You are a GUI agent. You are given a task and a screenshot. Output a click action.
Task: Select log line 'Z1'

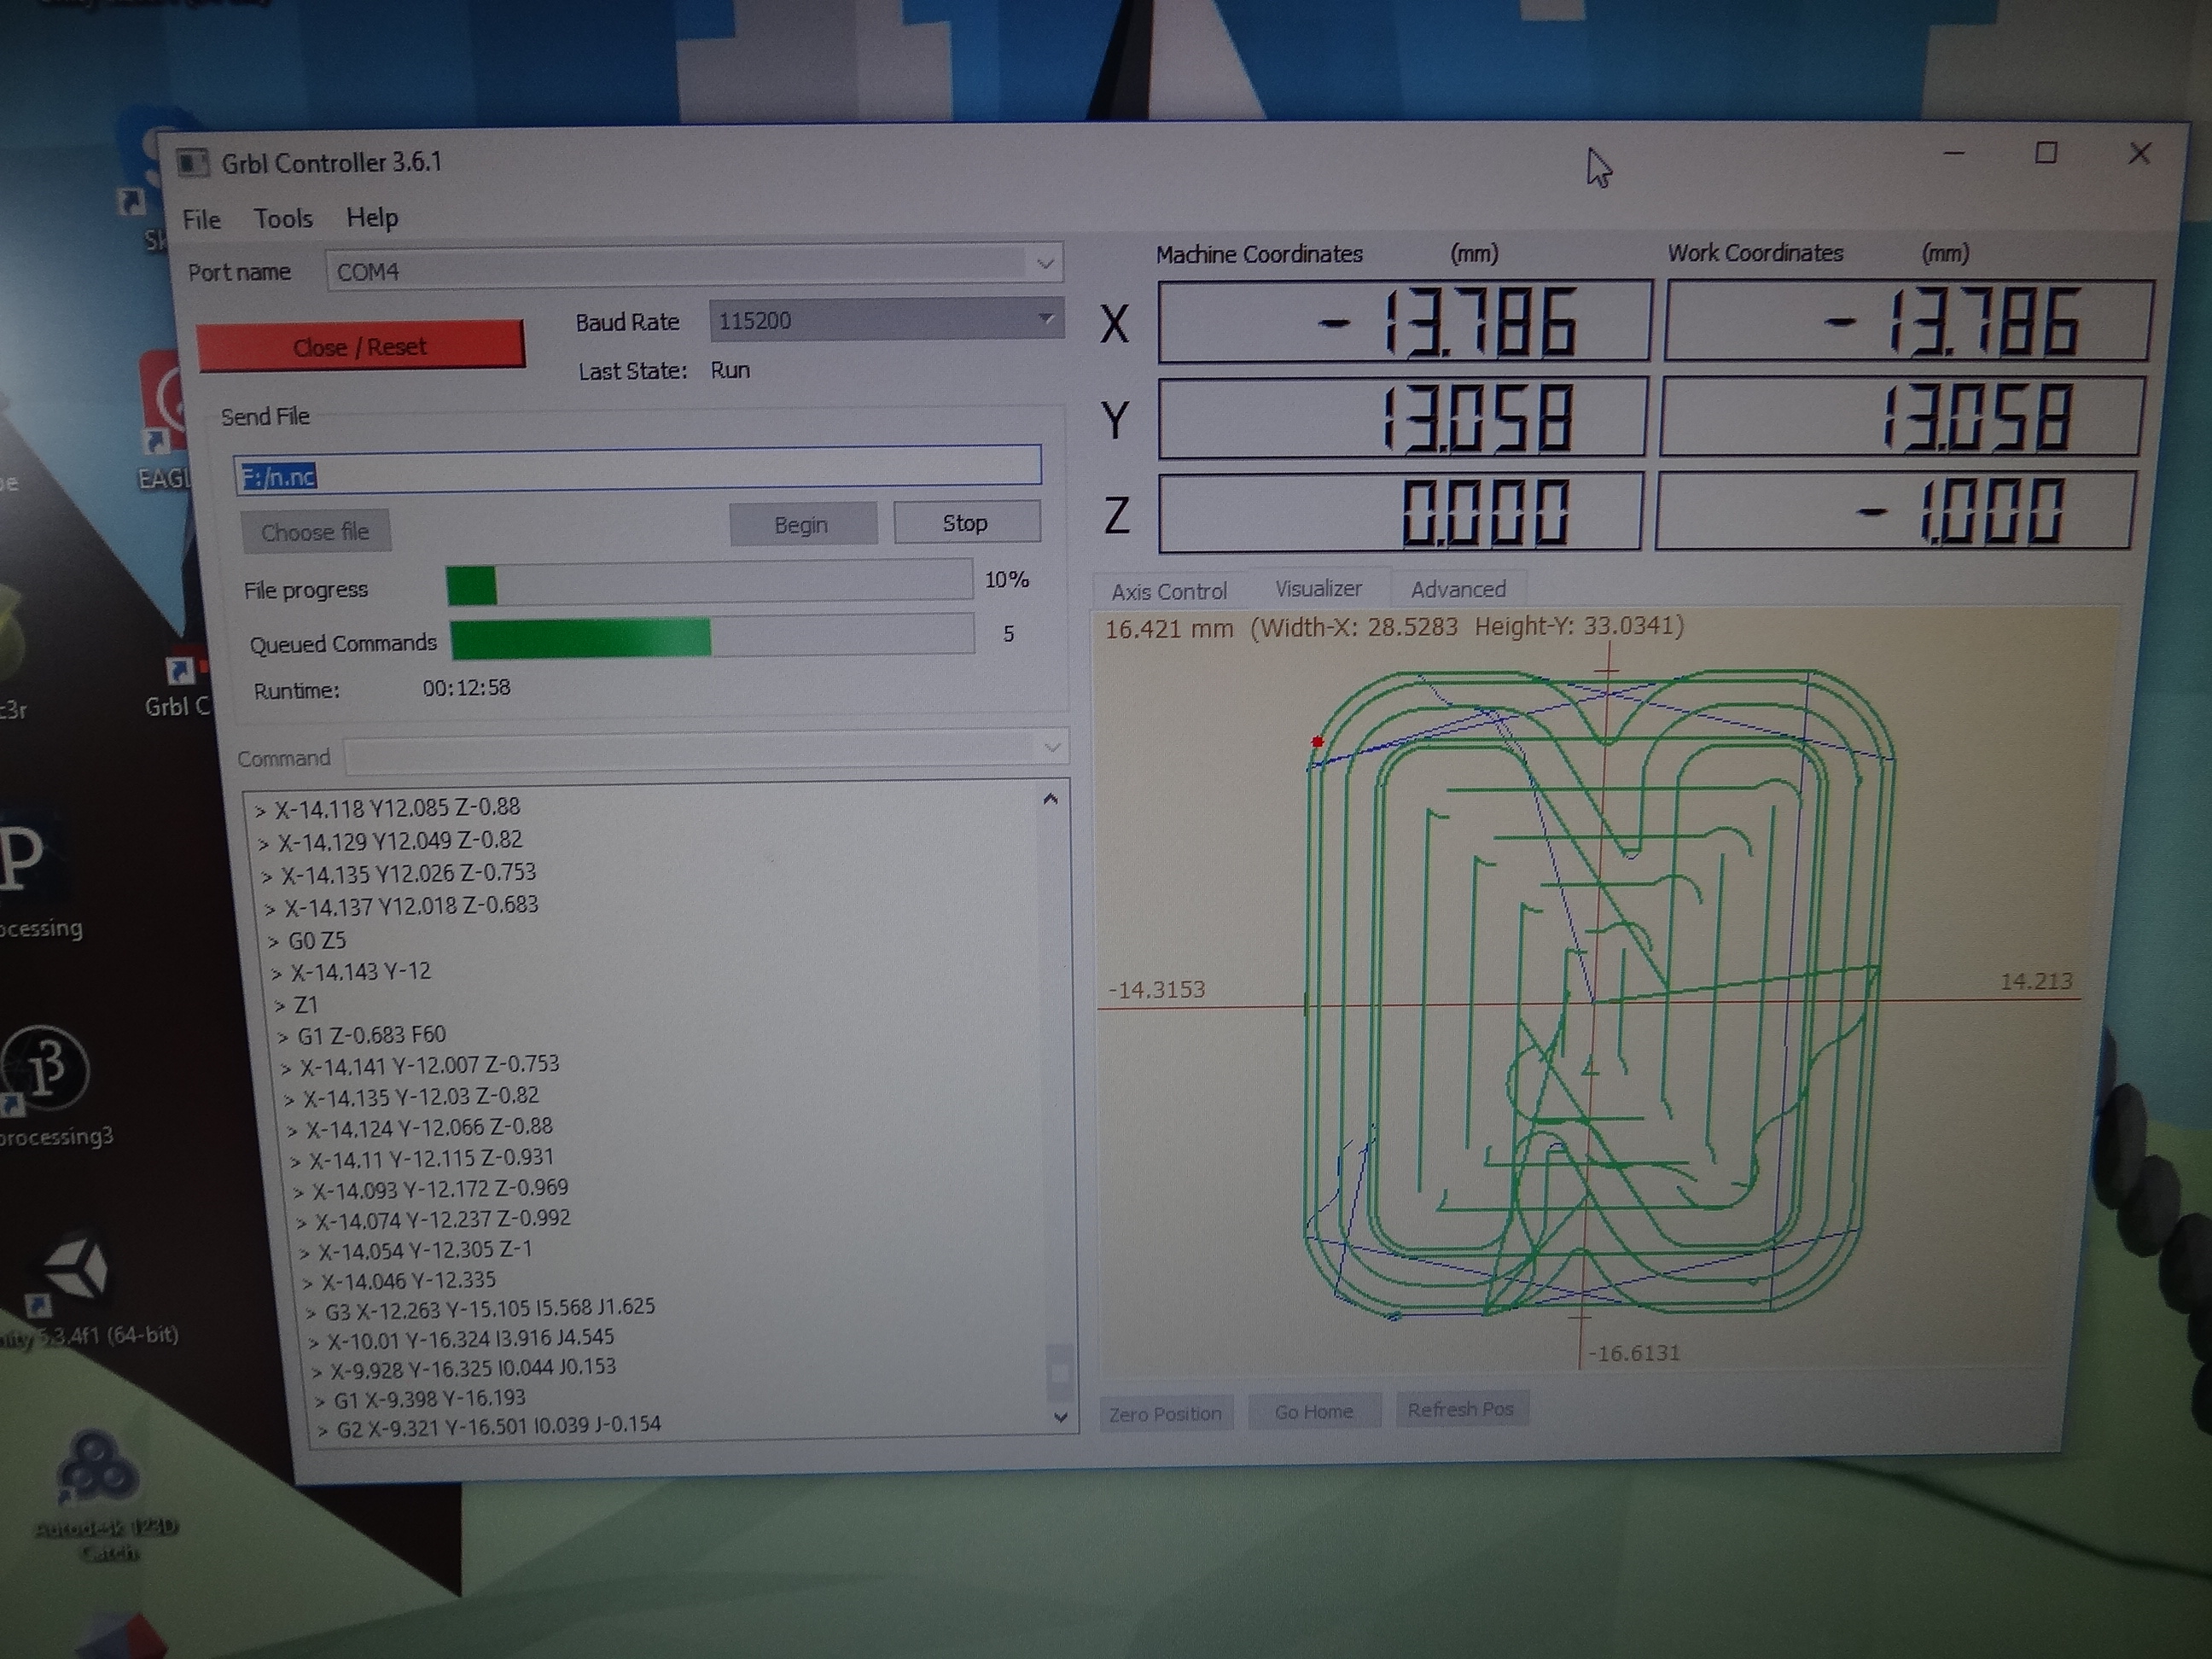(x=305, y=1004)
